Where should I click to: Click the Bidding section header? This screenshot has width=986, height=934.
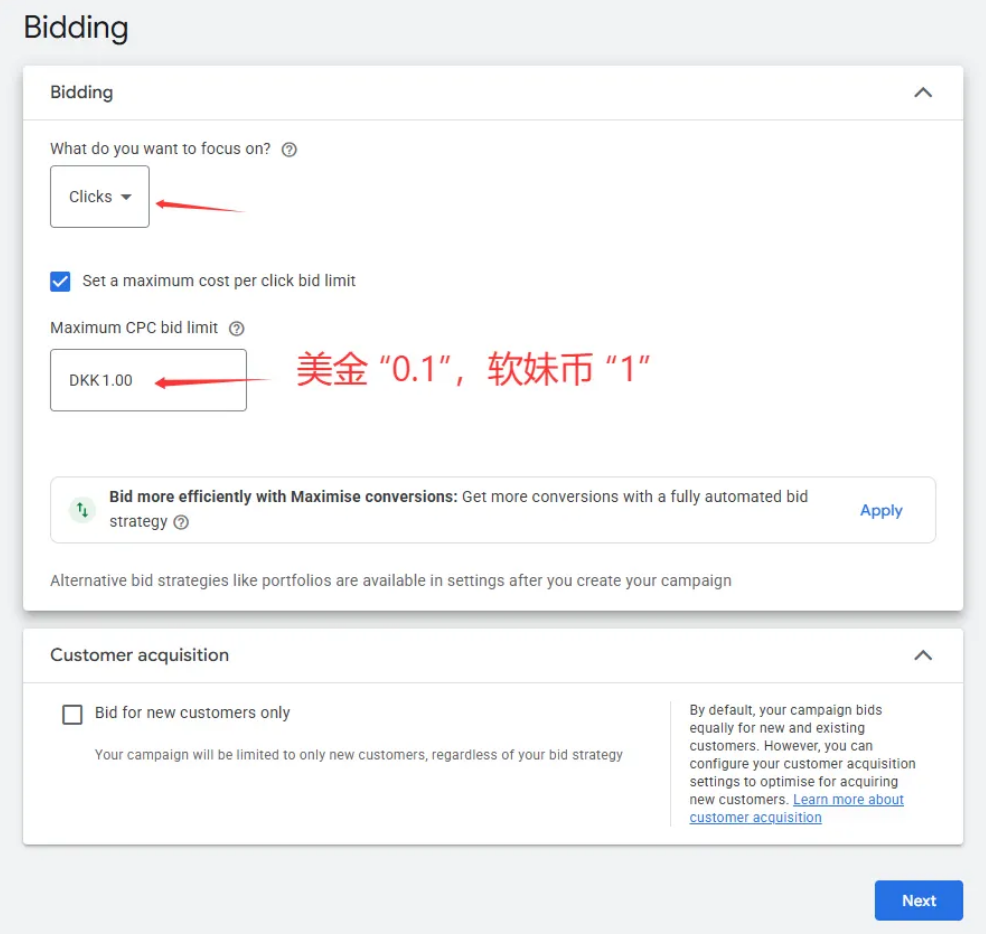[81, 92]
